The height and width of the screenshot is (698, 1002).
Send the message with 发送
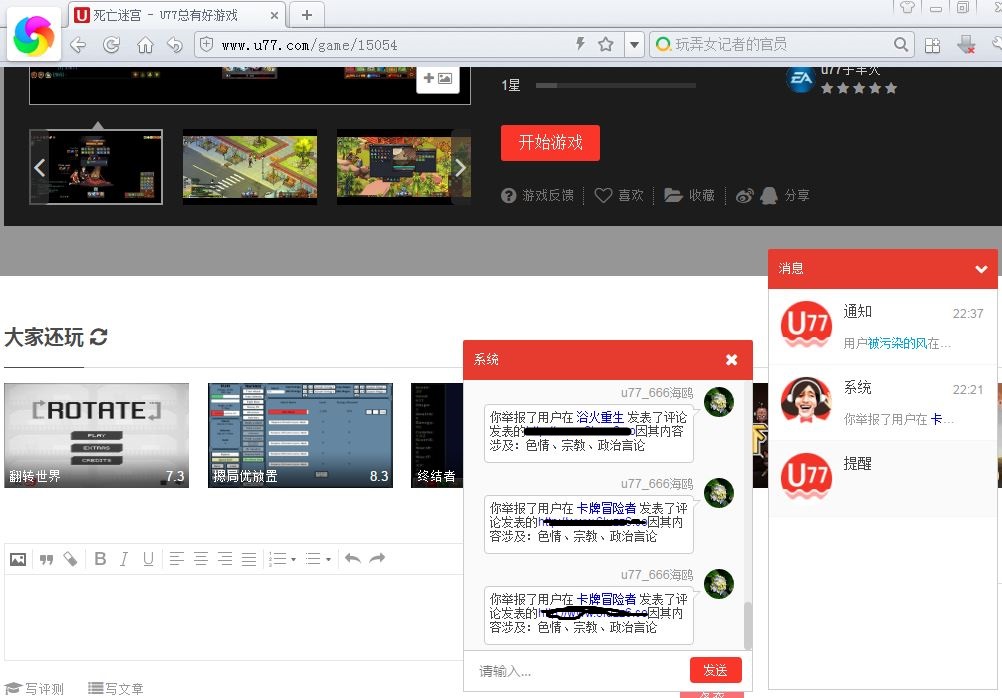(716, 670)
